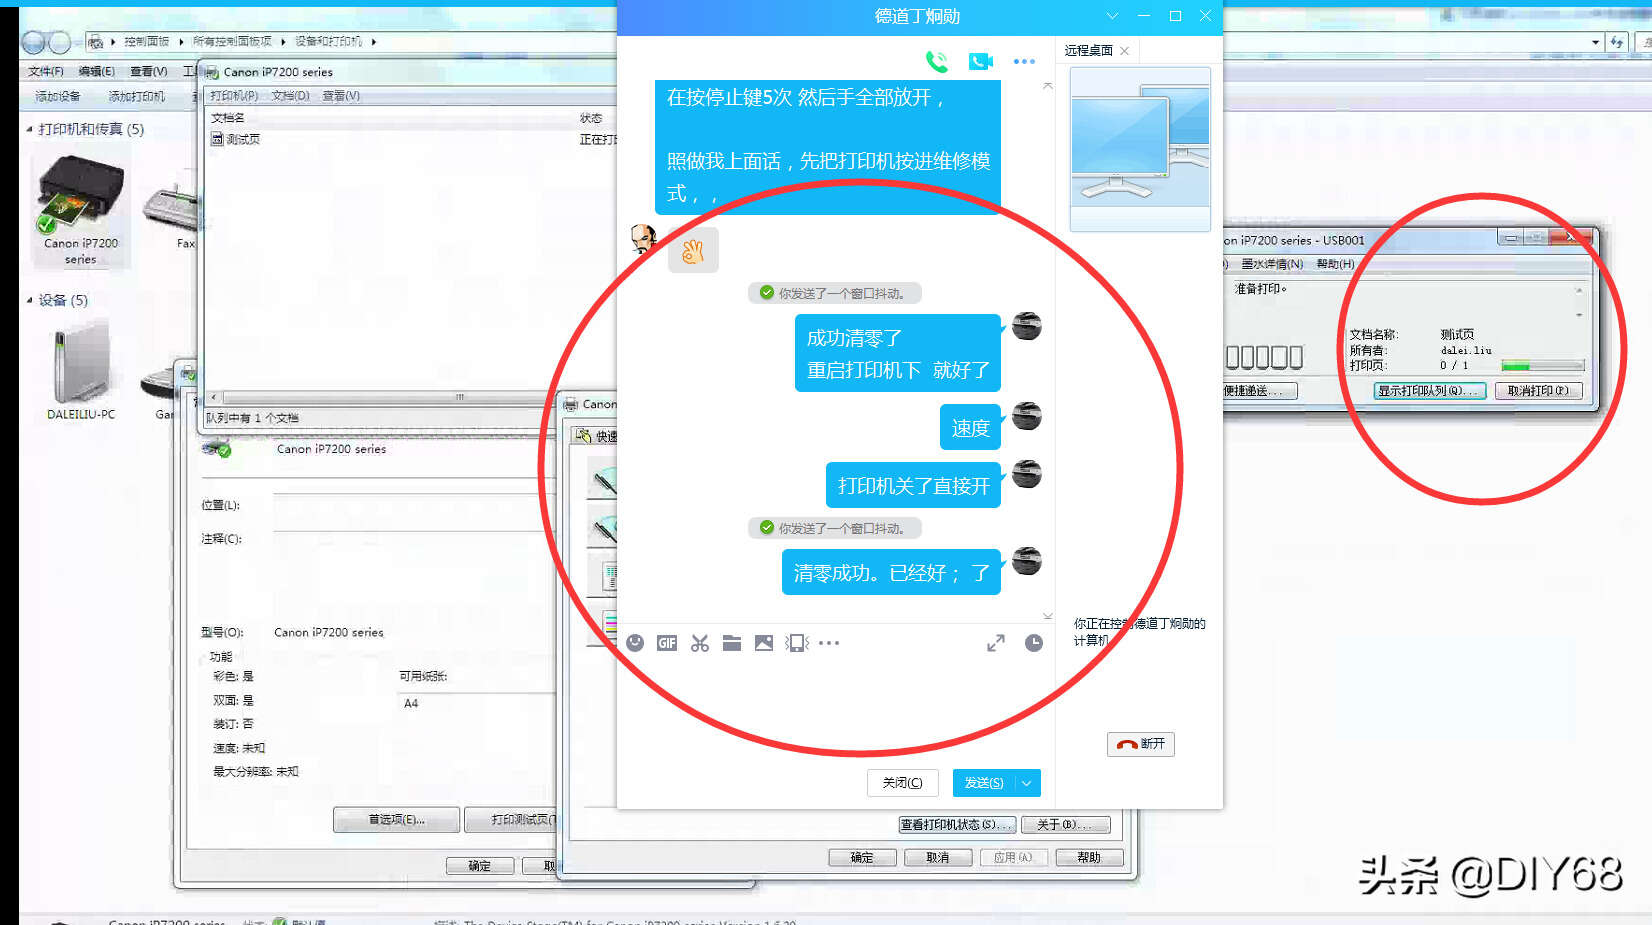This screenshot has width=1652, height=925.
Task: Start a video call in chat window
Action: pyautogui.click(x=981, y=62)
